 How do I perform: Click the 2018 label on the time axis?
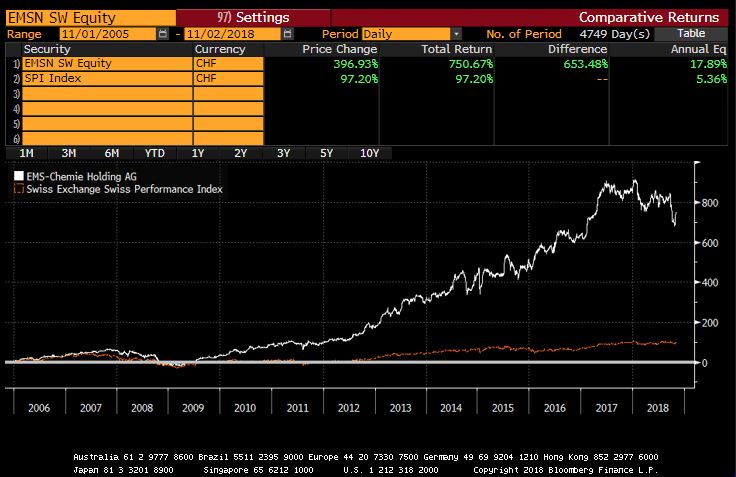point(658,408)
